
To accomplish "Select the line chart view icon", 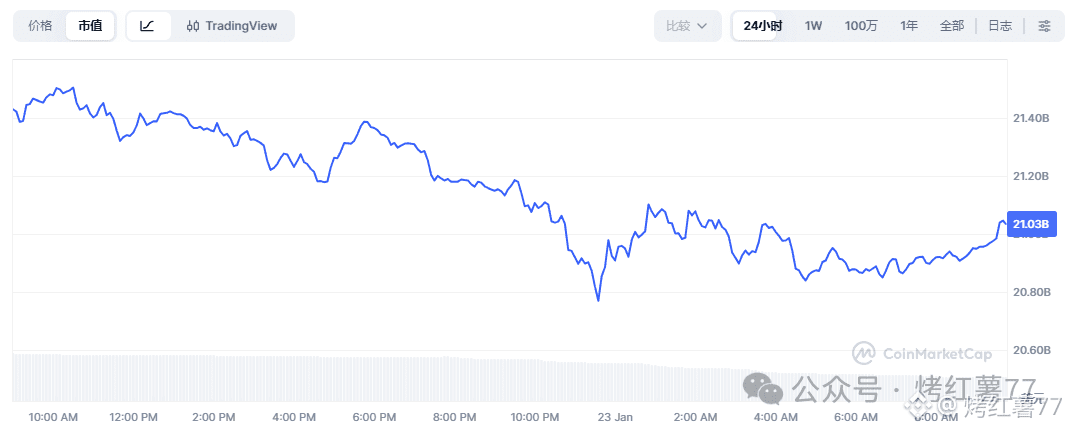I will [x=147, y=26].
